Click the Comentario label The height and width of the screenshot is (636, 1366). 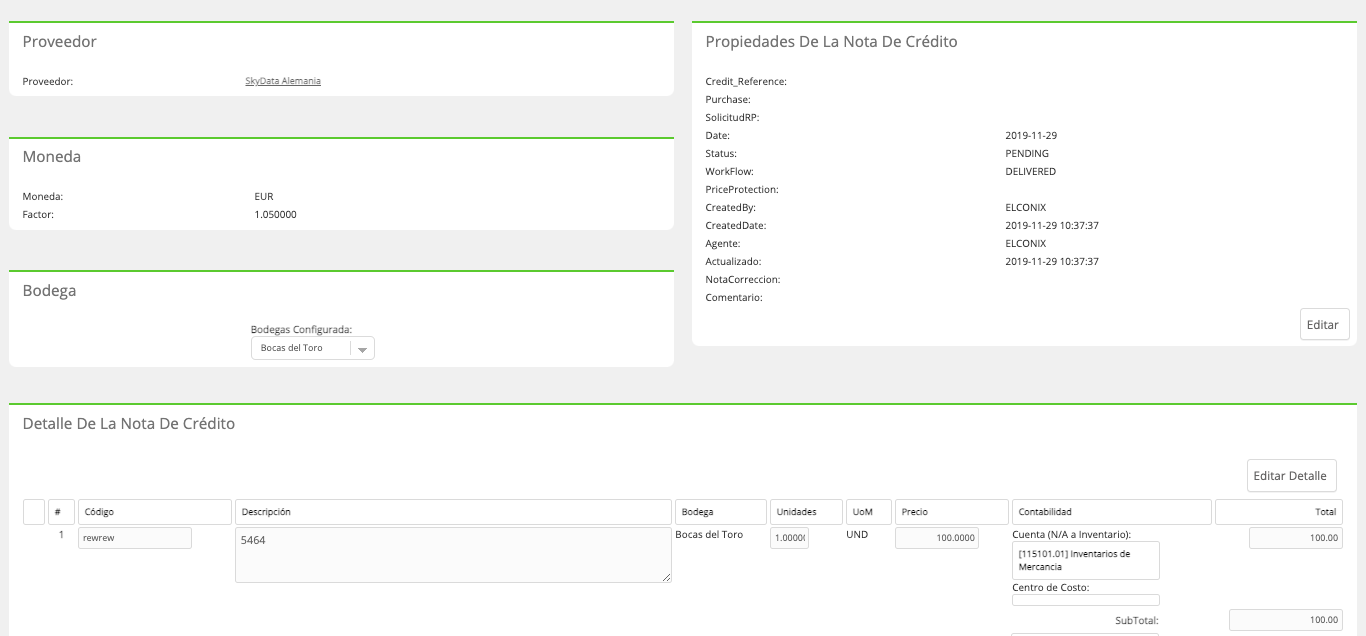click(x=734, y=298)
